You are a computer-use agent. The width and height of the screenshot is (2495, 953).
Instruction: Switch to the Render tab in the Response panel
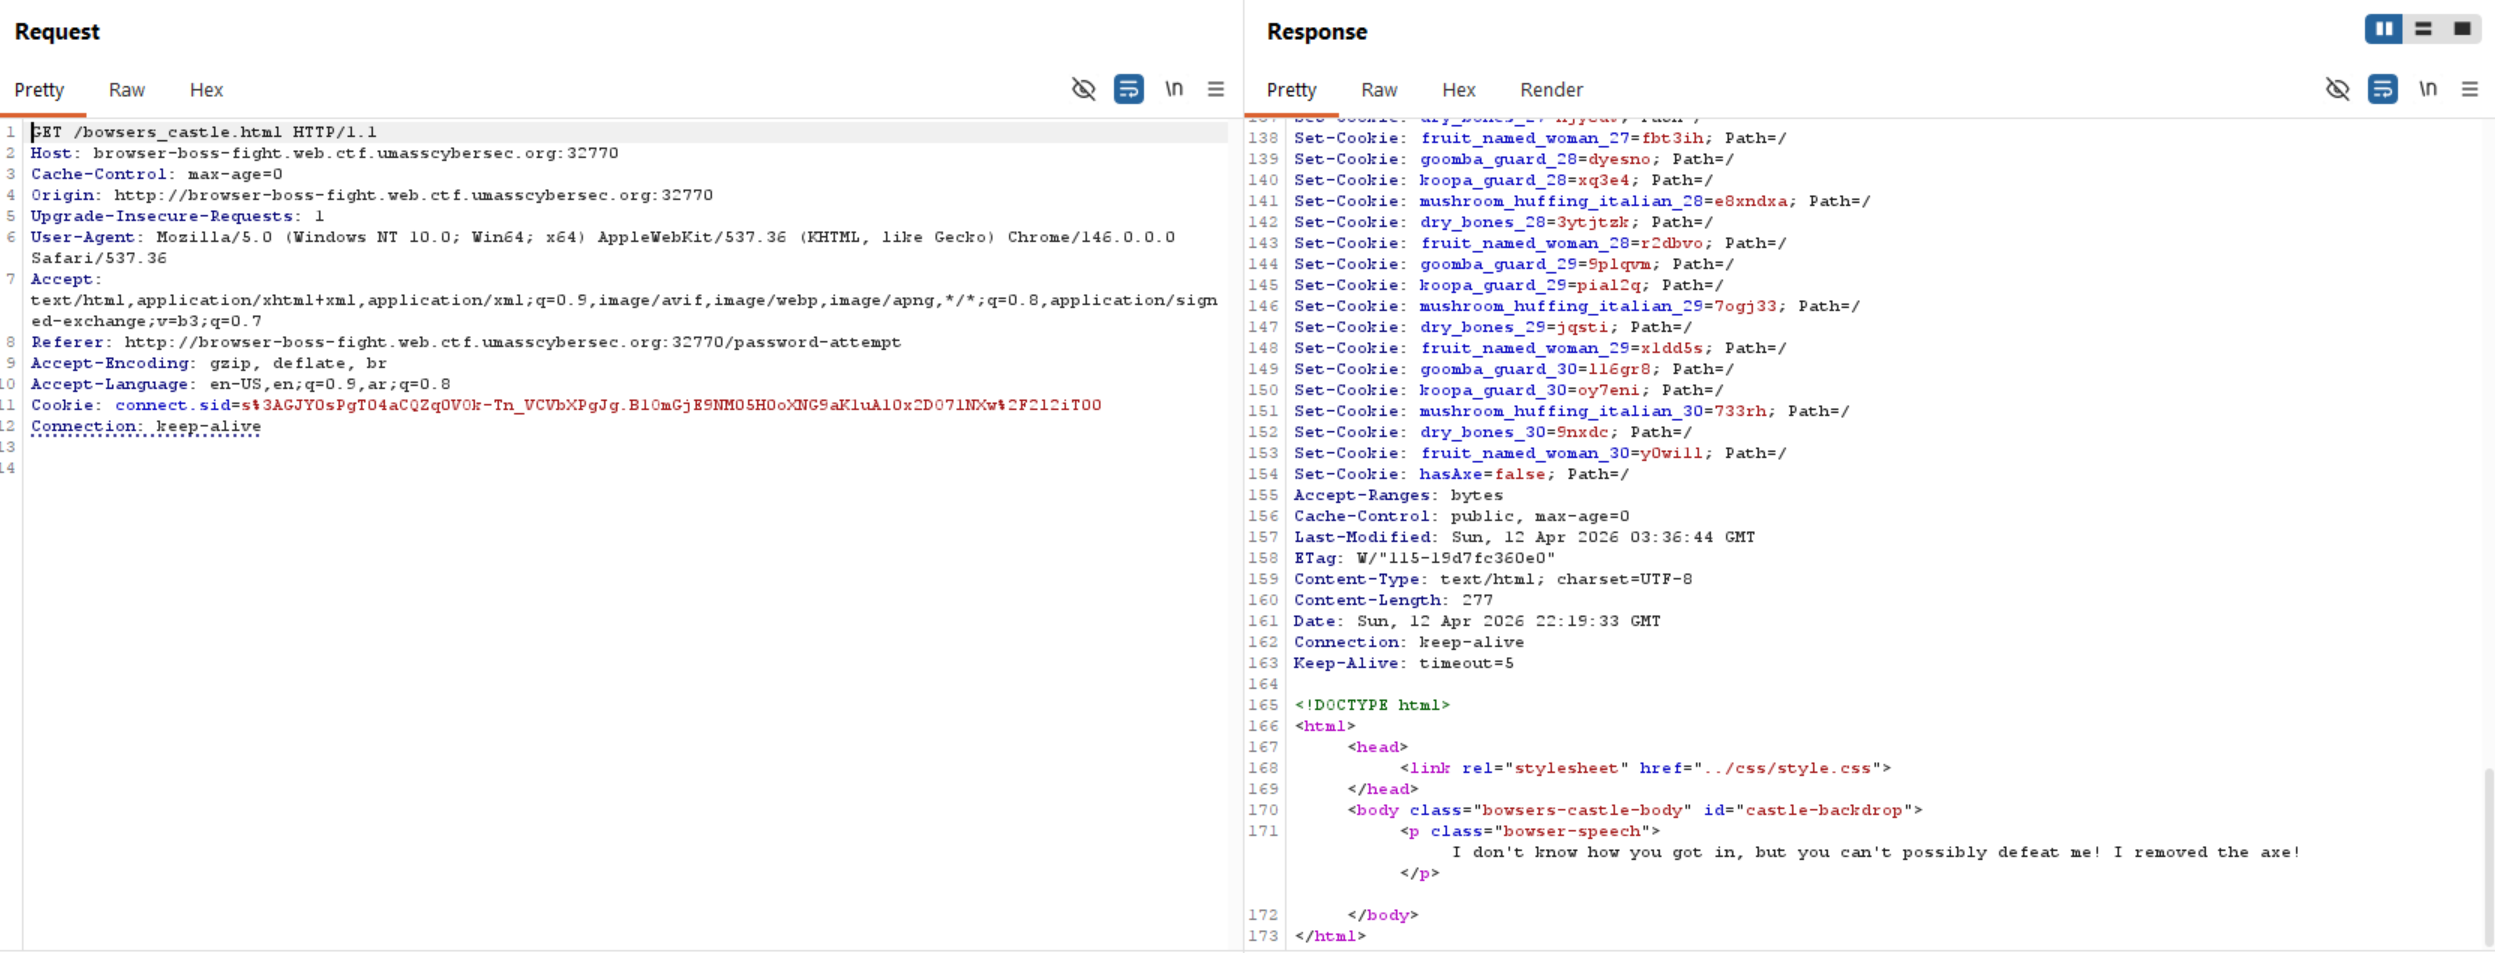click(1550, 90)
